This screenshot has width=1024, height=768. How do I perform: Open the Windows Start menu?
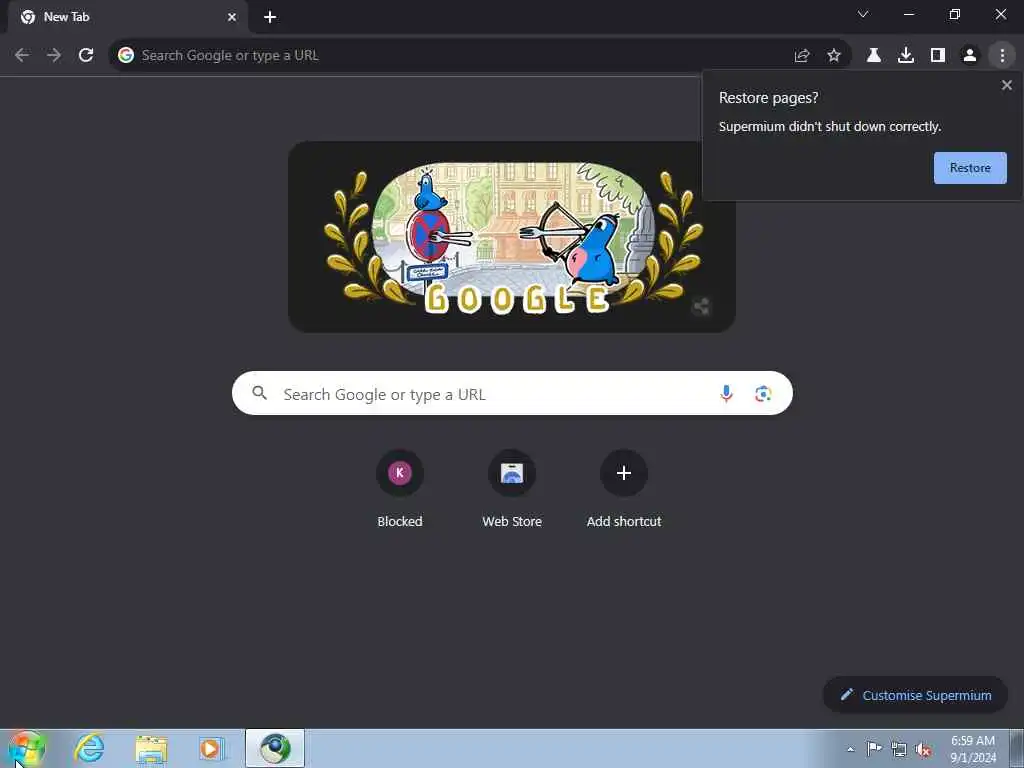pos(26,748)
